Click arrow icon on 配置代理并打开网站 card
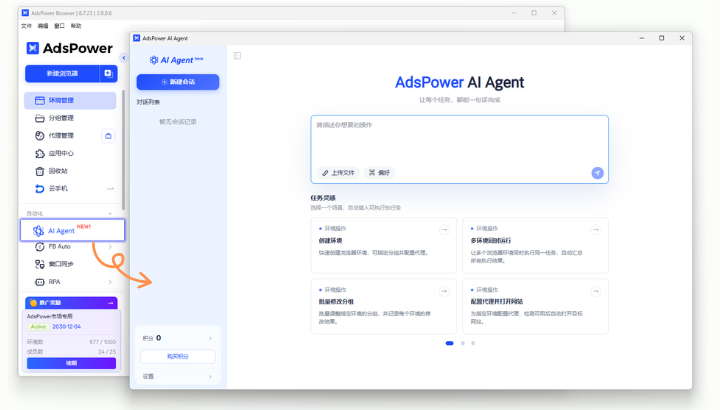This screenshot has height=410, width=720. click(x=596, y=291)
